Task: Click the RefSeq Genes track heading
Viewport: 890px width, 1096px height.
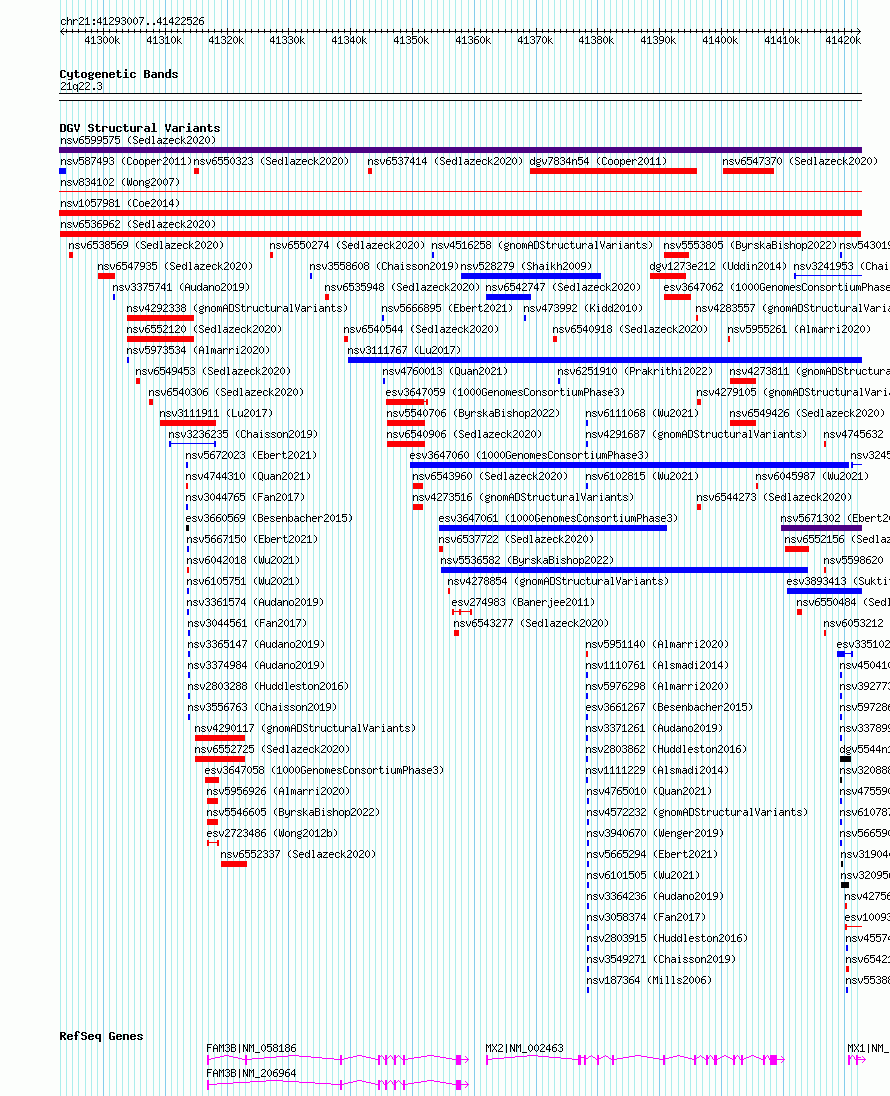Action: coord(101,1036)
